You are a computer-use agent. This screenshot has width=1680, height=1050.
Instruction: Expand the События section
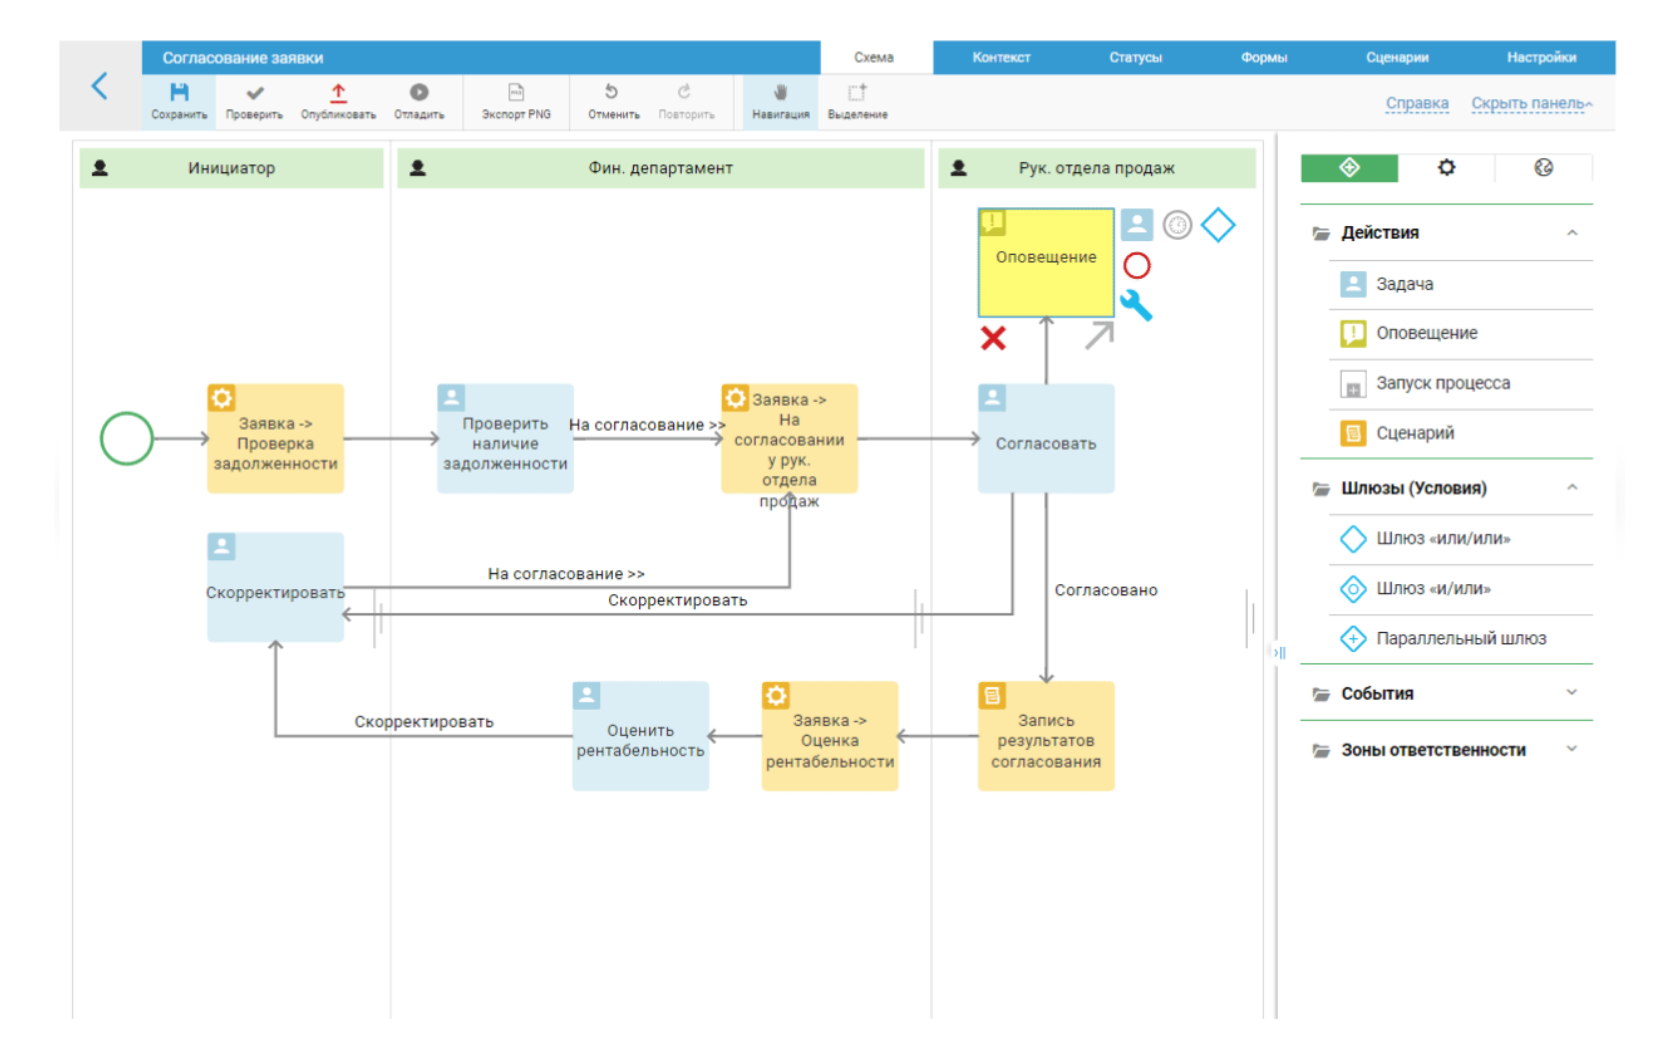click(1572, 693)
